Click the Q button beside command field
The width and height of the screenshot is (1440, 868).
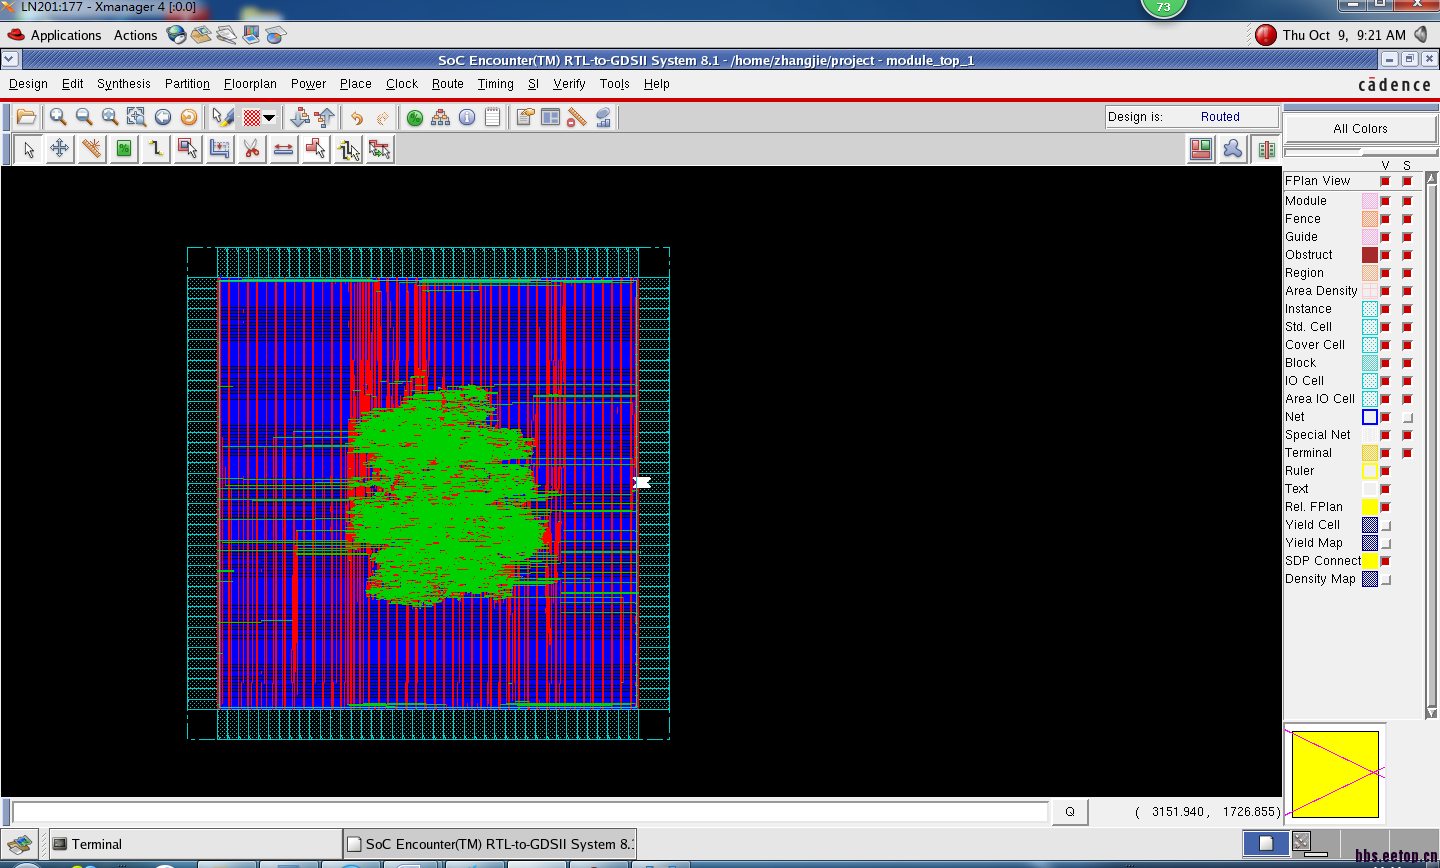click(x=1070, y=811)
